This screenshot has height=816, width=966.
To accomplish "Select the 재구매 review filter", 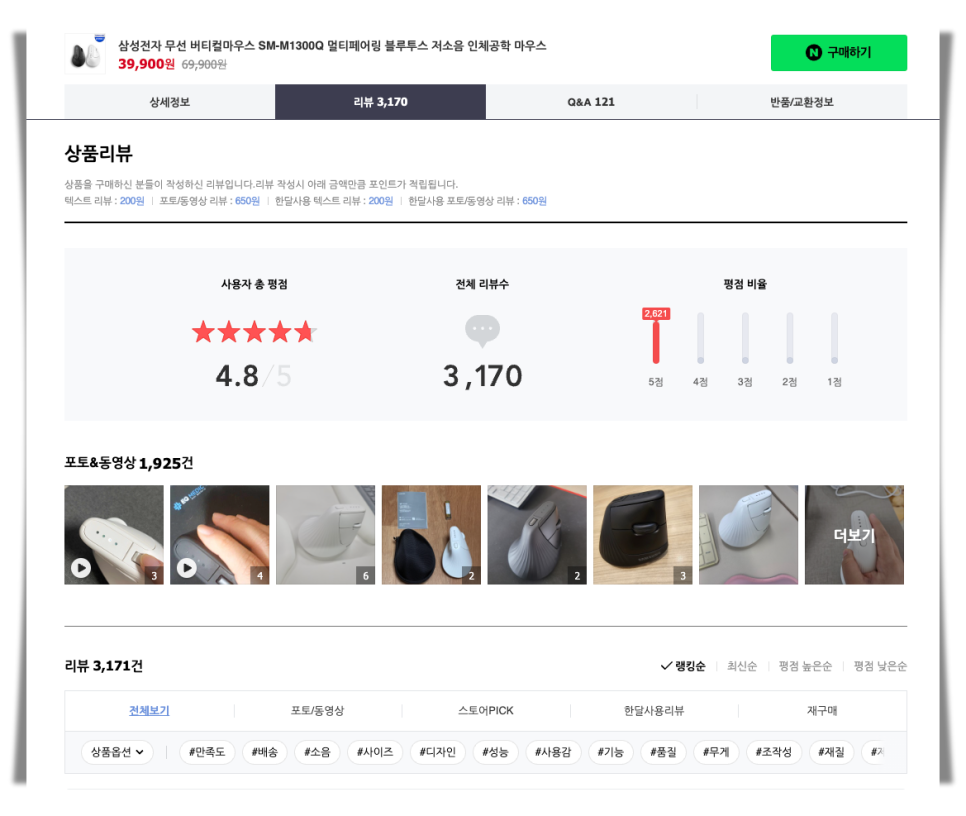I will pyautogui.click(x=822, y=711).
